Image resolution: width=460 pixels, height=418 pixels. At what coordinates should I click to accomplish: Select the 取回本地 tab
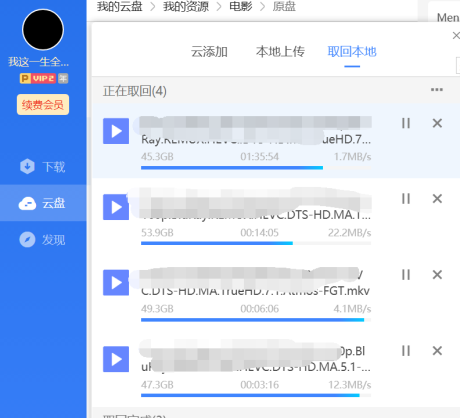click(x=352, y=52)
